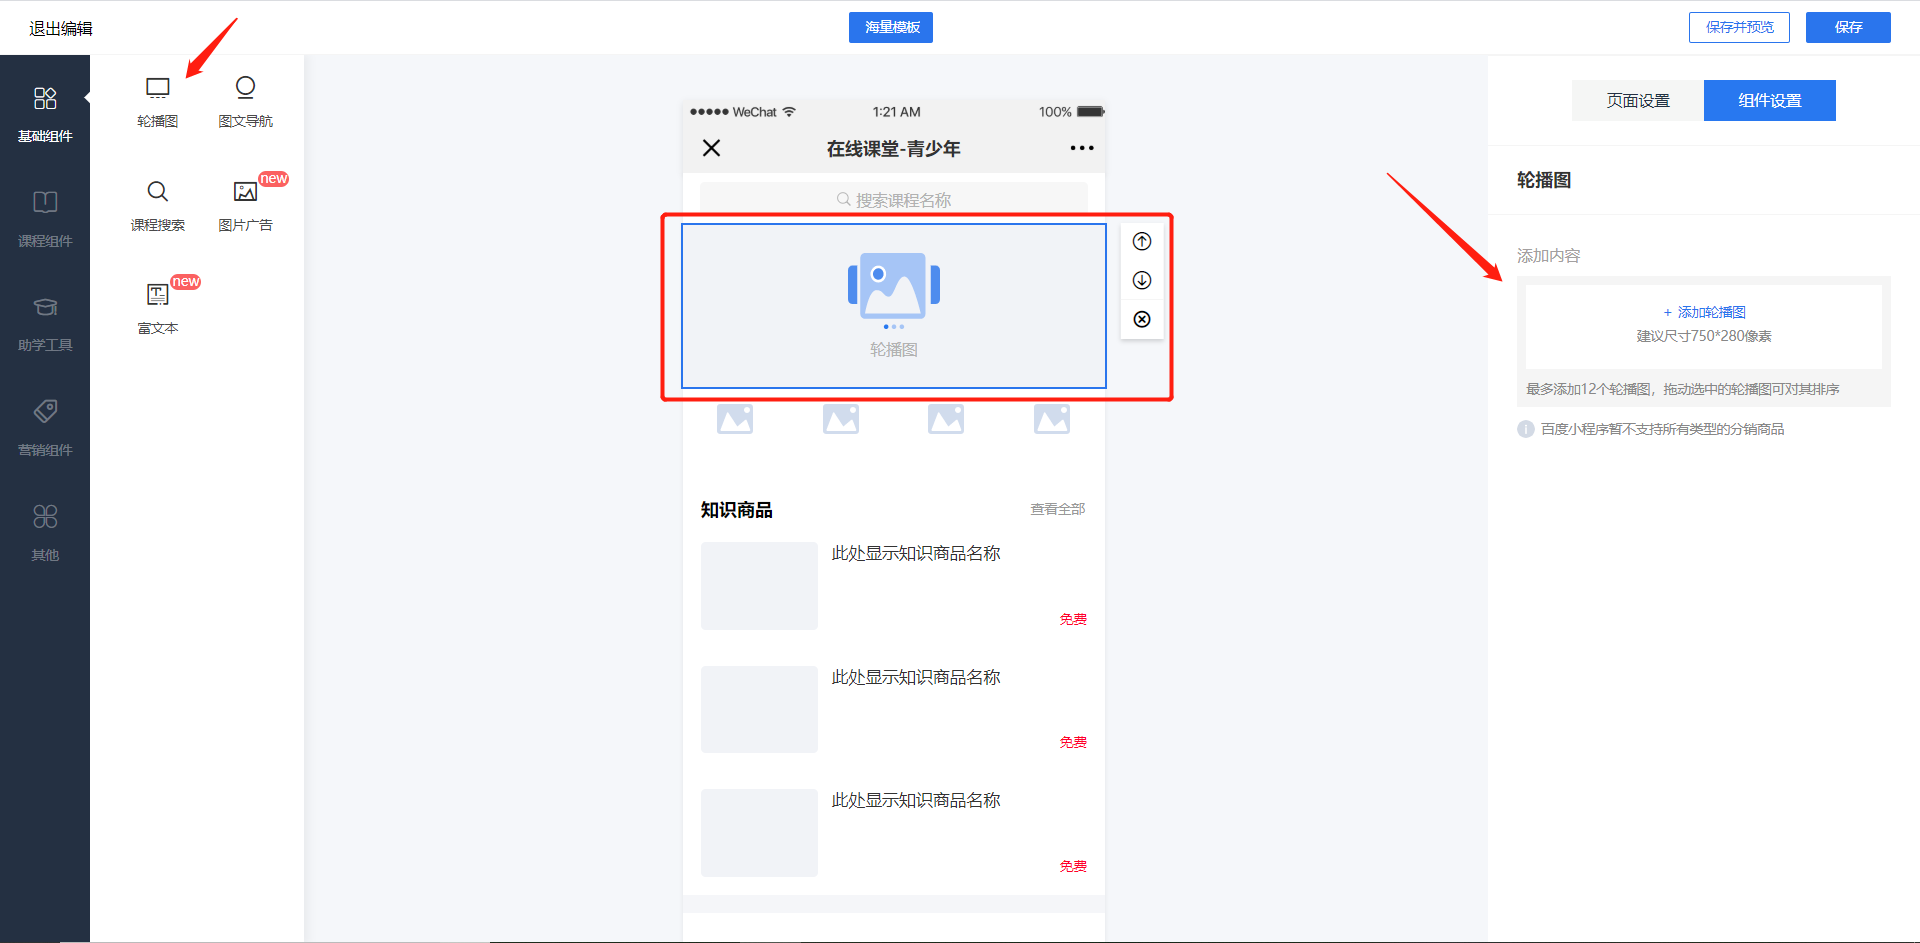Click 查看全部 next to 知识商品
1920x943 pixels.
(1058, 509)
